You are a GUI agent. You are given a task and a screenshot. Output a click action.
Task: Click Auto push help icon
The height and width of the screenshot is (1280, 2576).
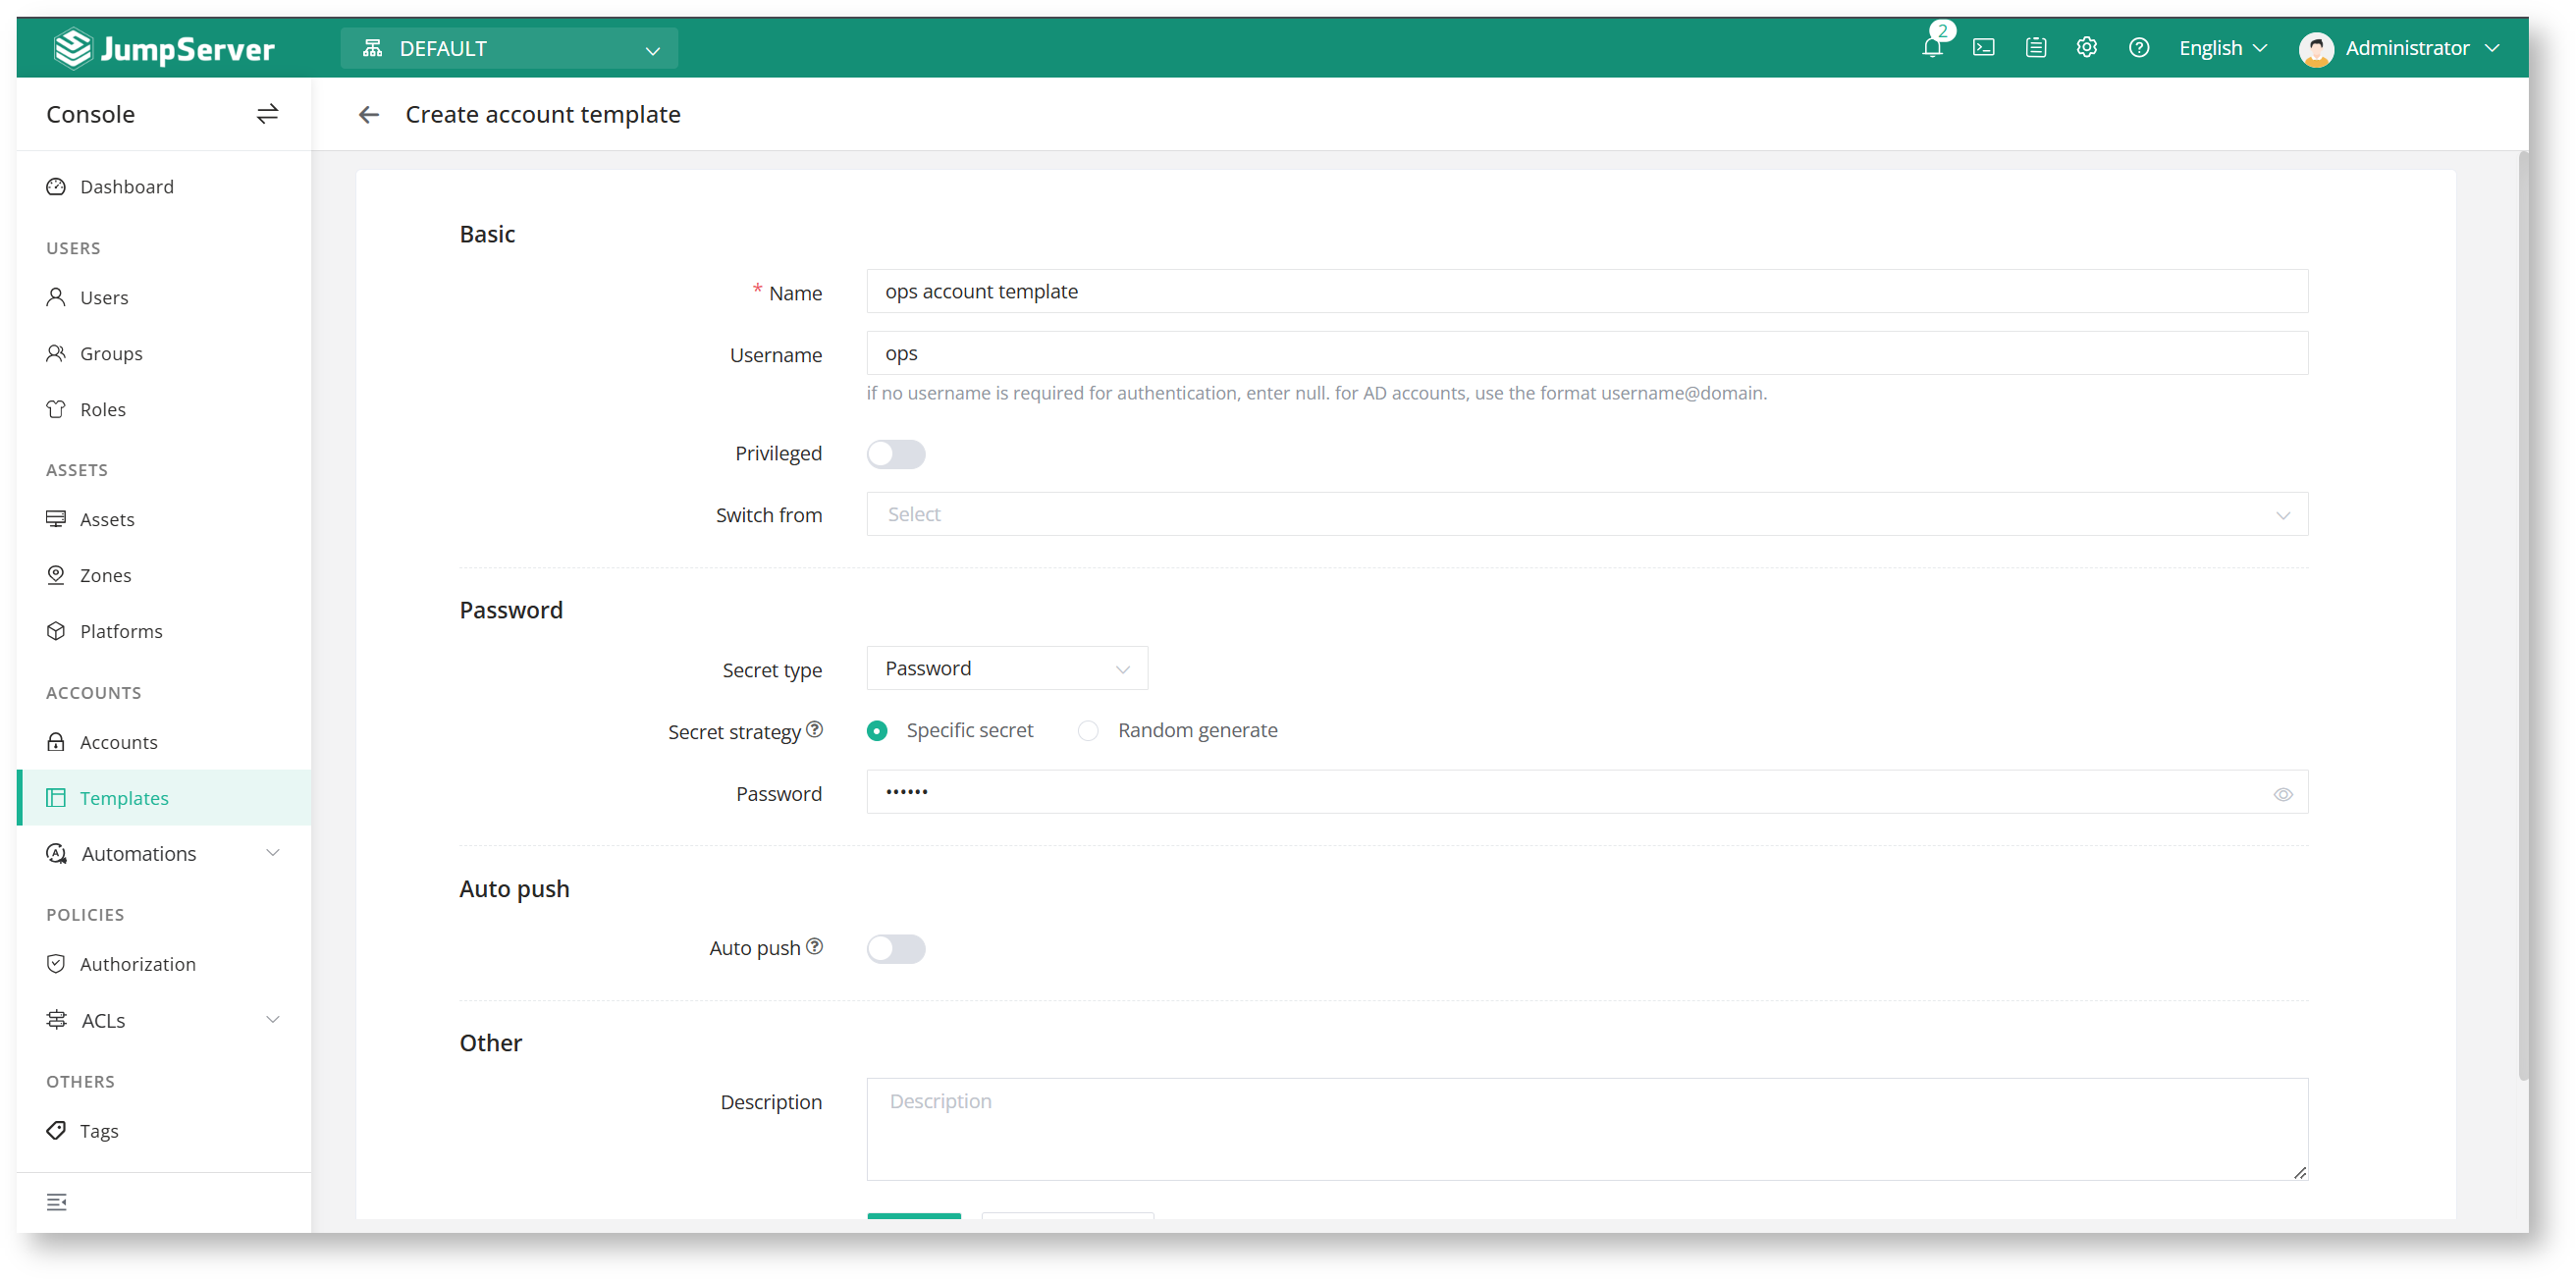815,946
